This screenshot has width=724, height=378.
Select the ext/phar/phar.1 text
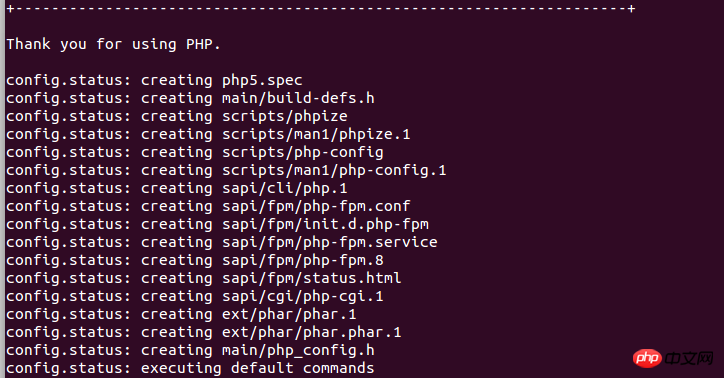[x=289, y=314]
